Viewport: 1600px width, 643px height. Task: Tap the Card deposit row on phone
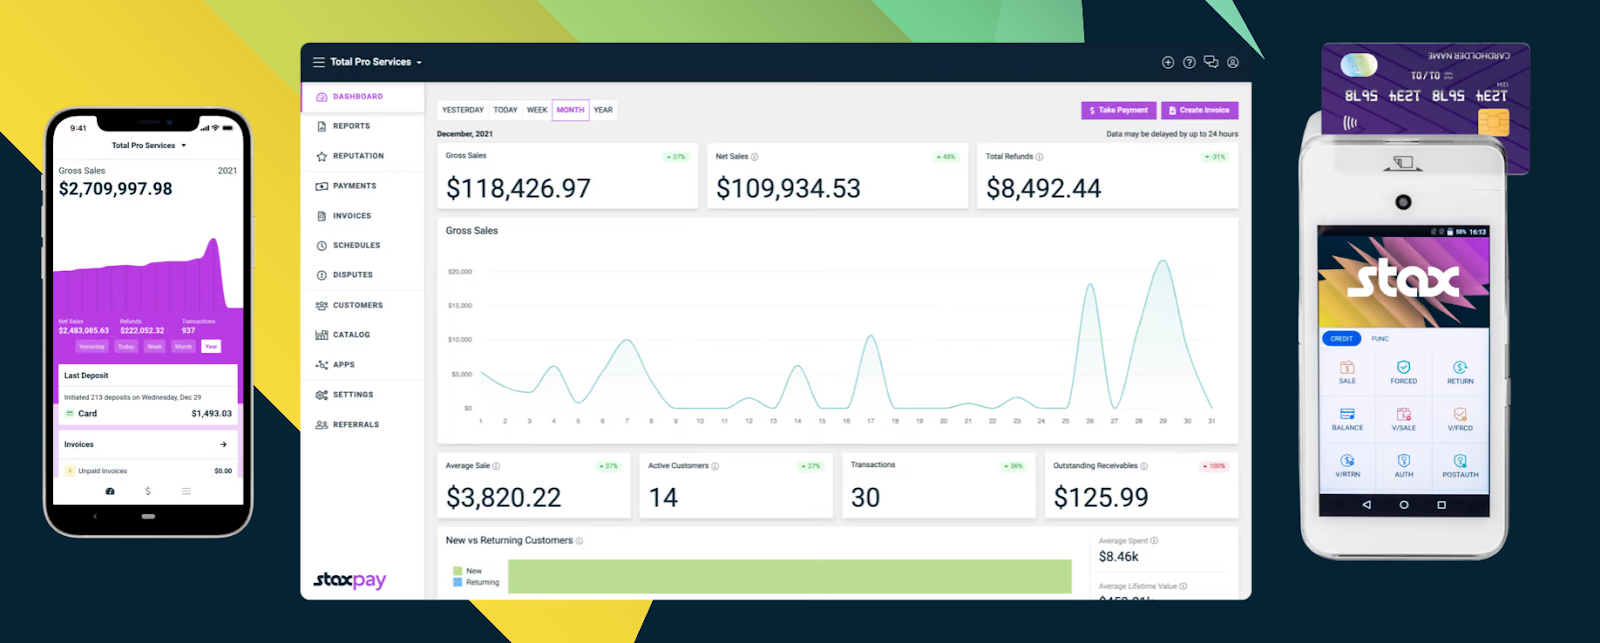(x=148, y=413)
